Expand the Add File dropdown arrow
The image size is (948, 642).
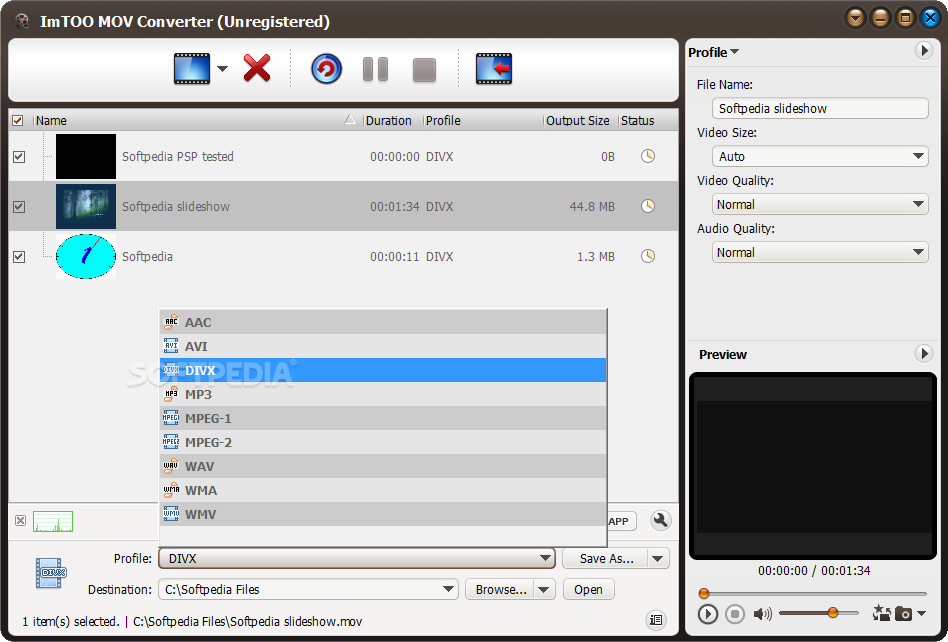222,69
